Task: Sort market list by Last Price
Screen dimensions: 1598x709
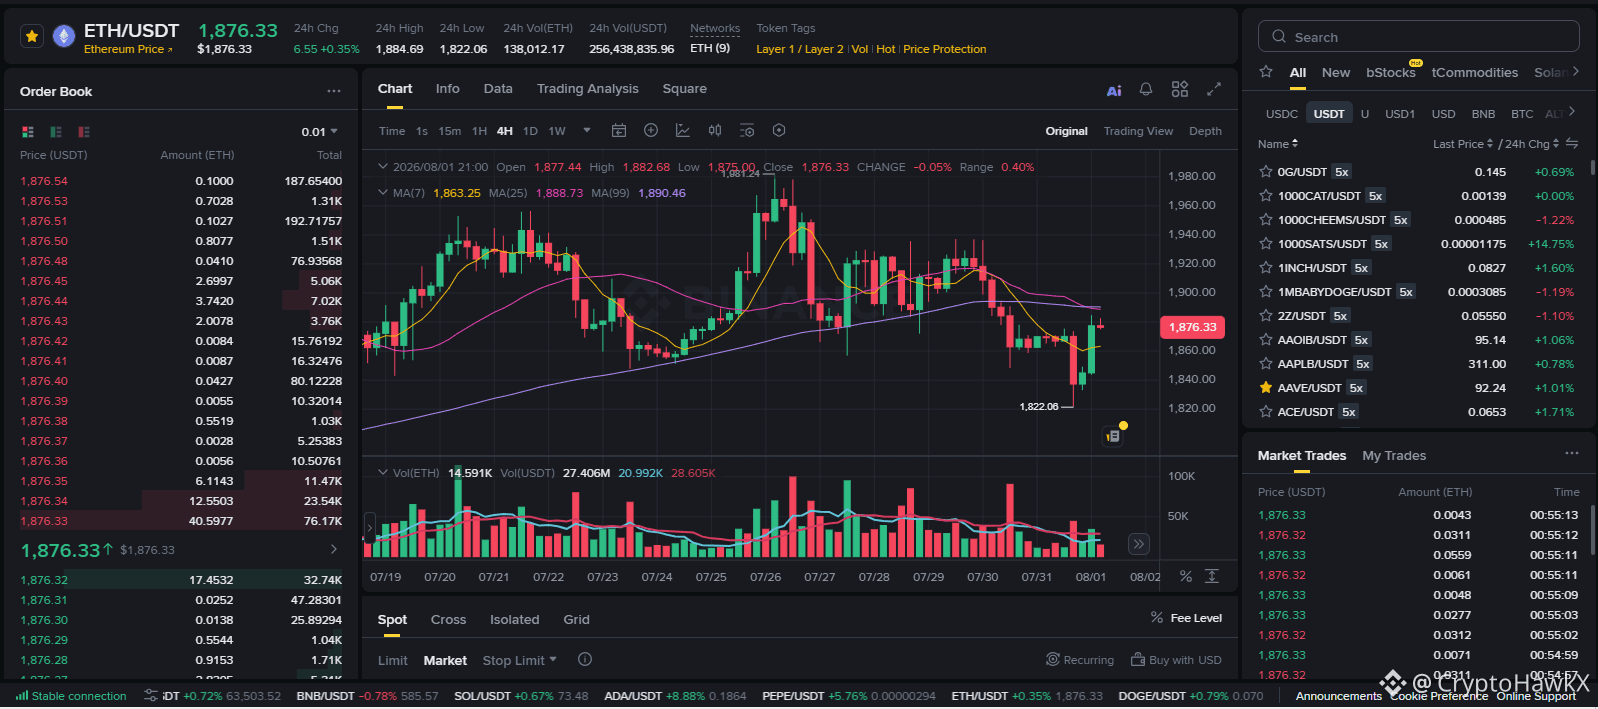Action: point(1462,144)
